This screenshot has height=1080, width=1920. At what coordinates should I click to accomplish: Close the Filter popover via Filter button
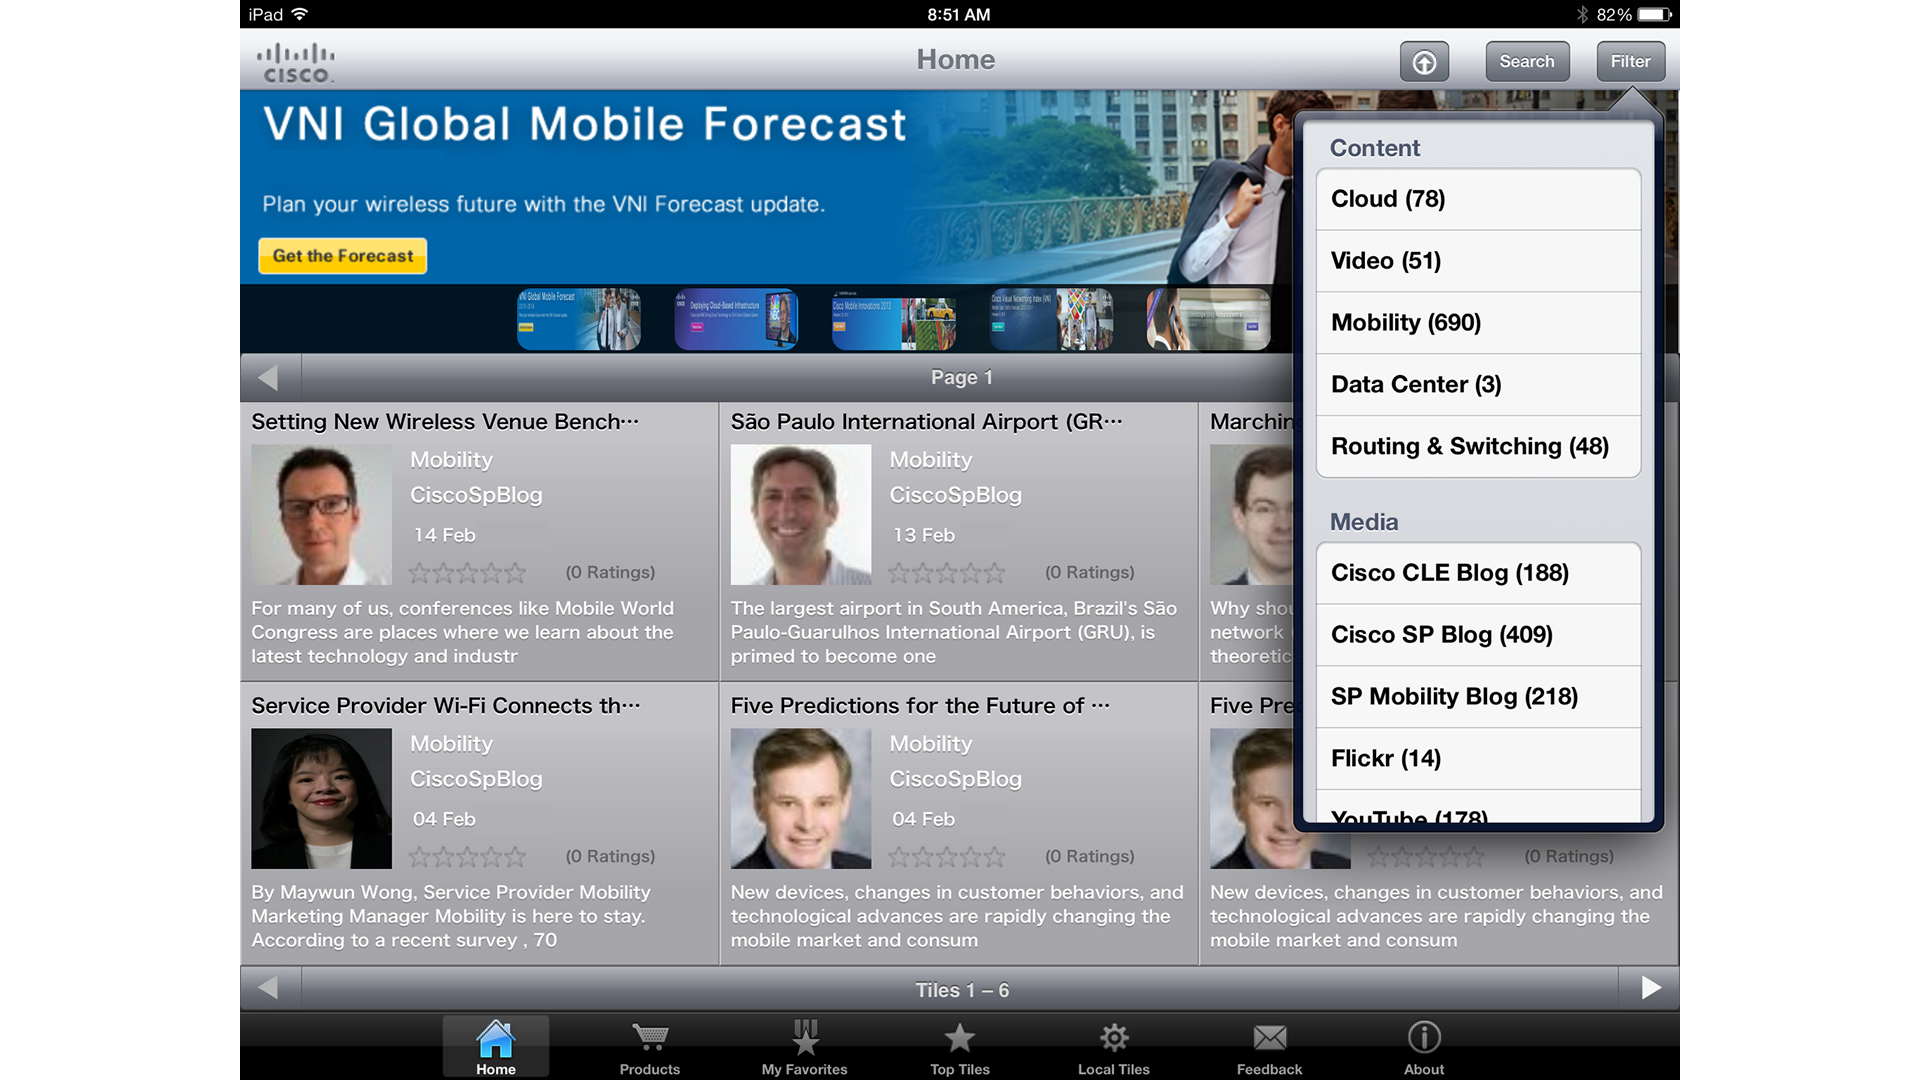1630,62
